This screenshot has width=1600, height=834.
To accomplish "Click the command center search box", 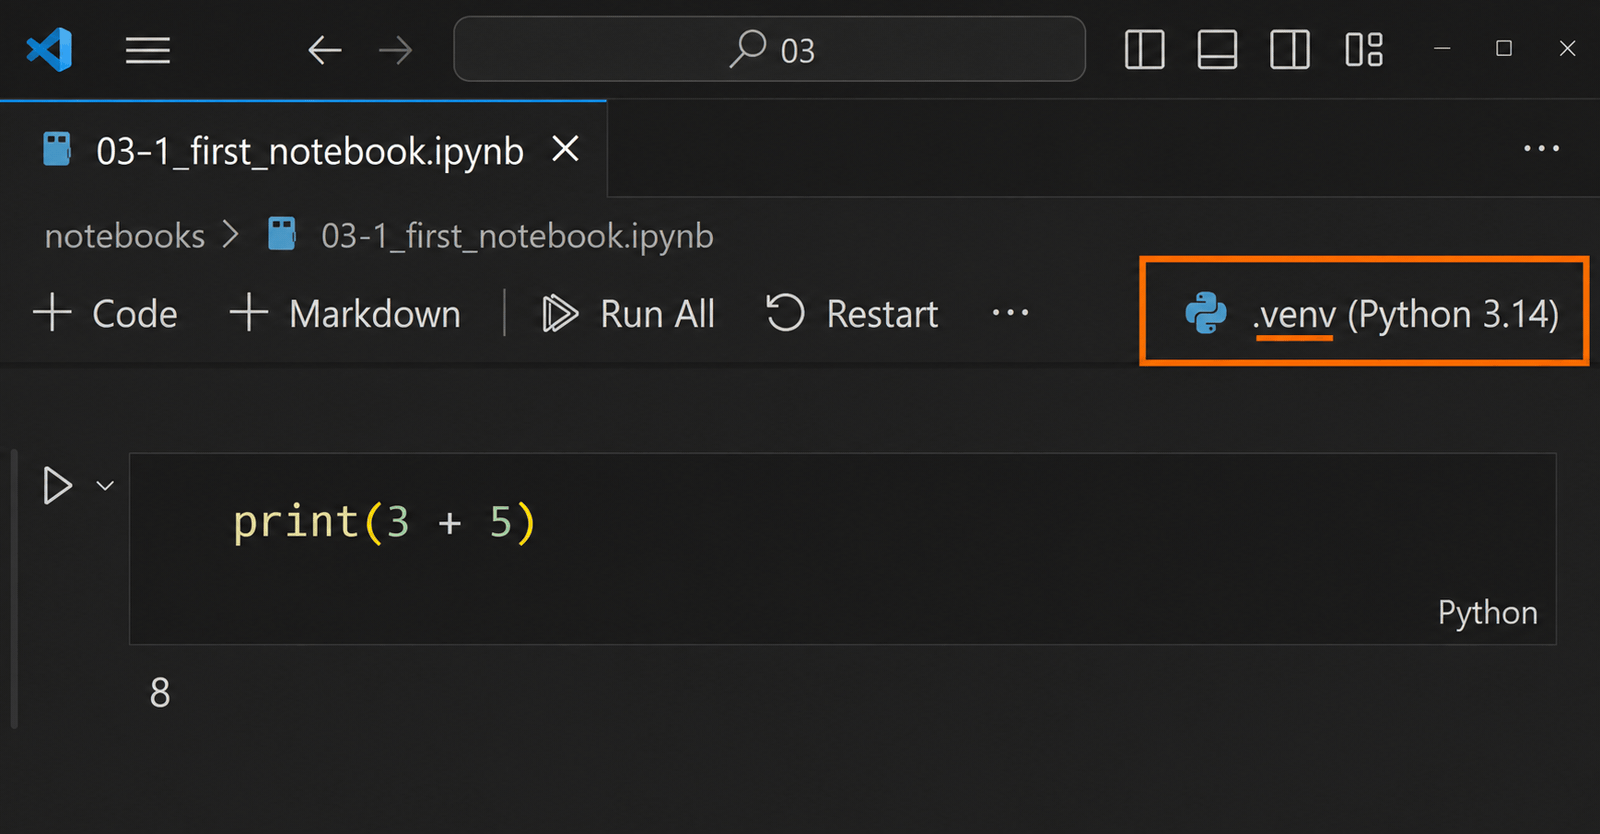I will click(769, 49).
